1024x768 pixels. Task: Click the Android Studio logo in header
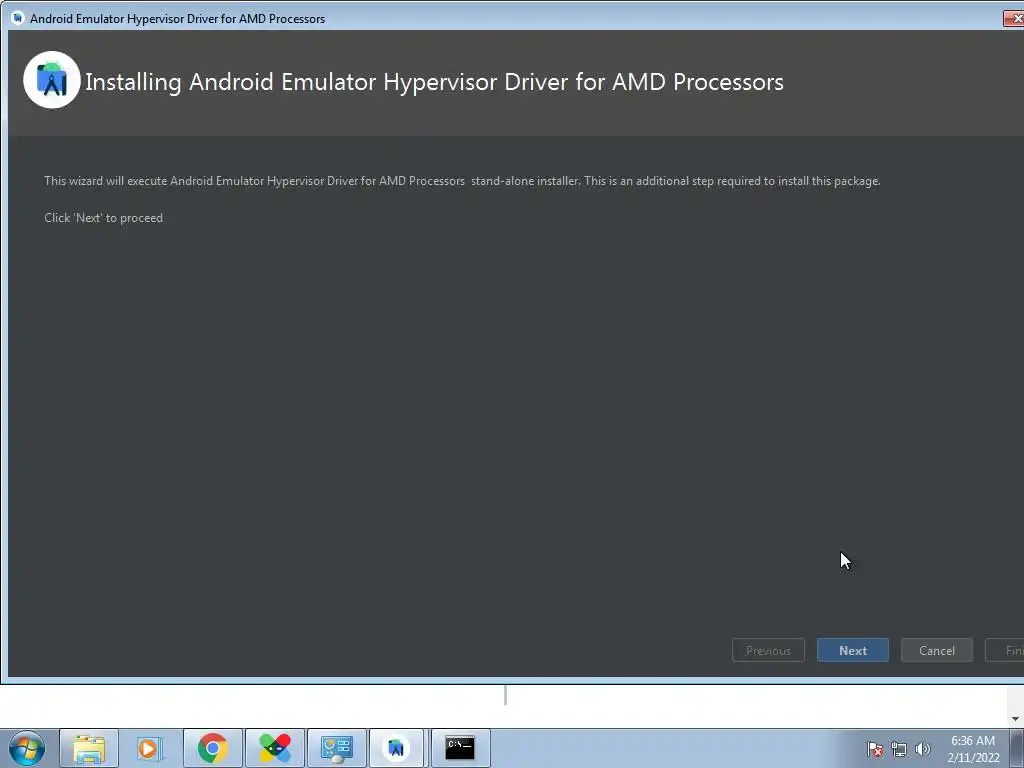click(52, 80)
